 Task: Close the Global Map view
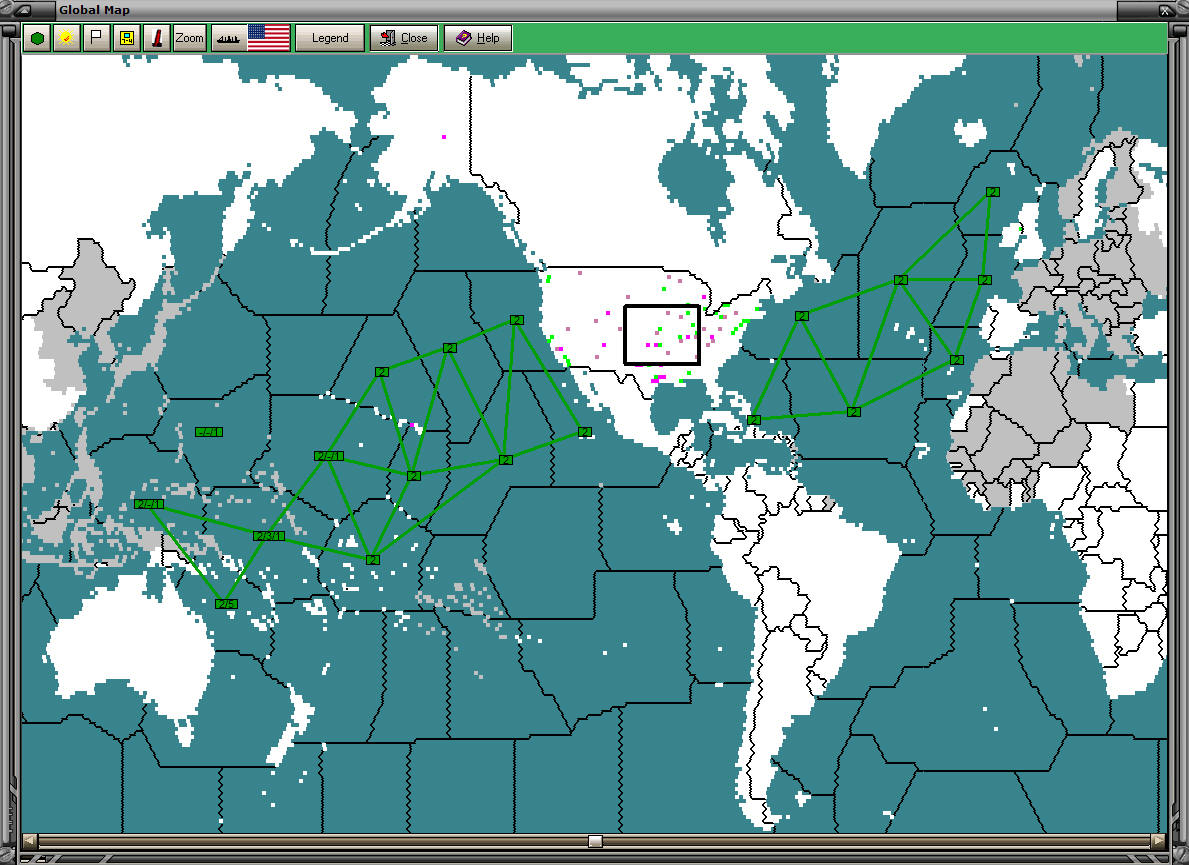click(x=403, y=38)
